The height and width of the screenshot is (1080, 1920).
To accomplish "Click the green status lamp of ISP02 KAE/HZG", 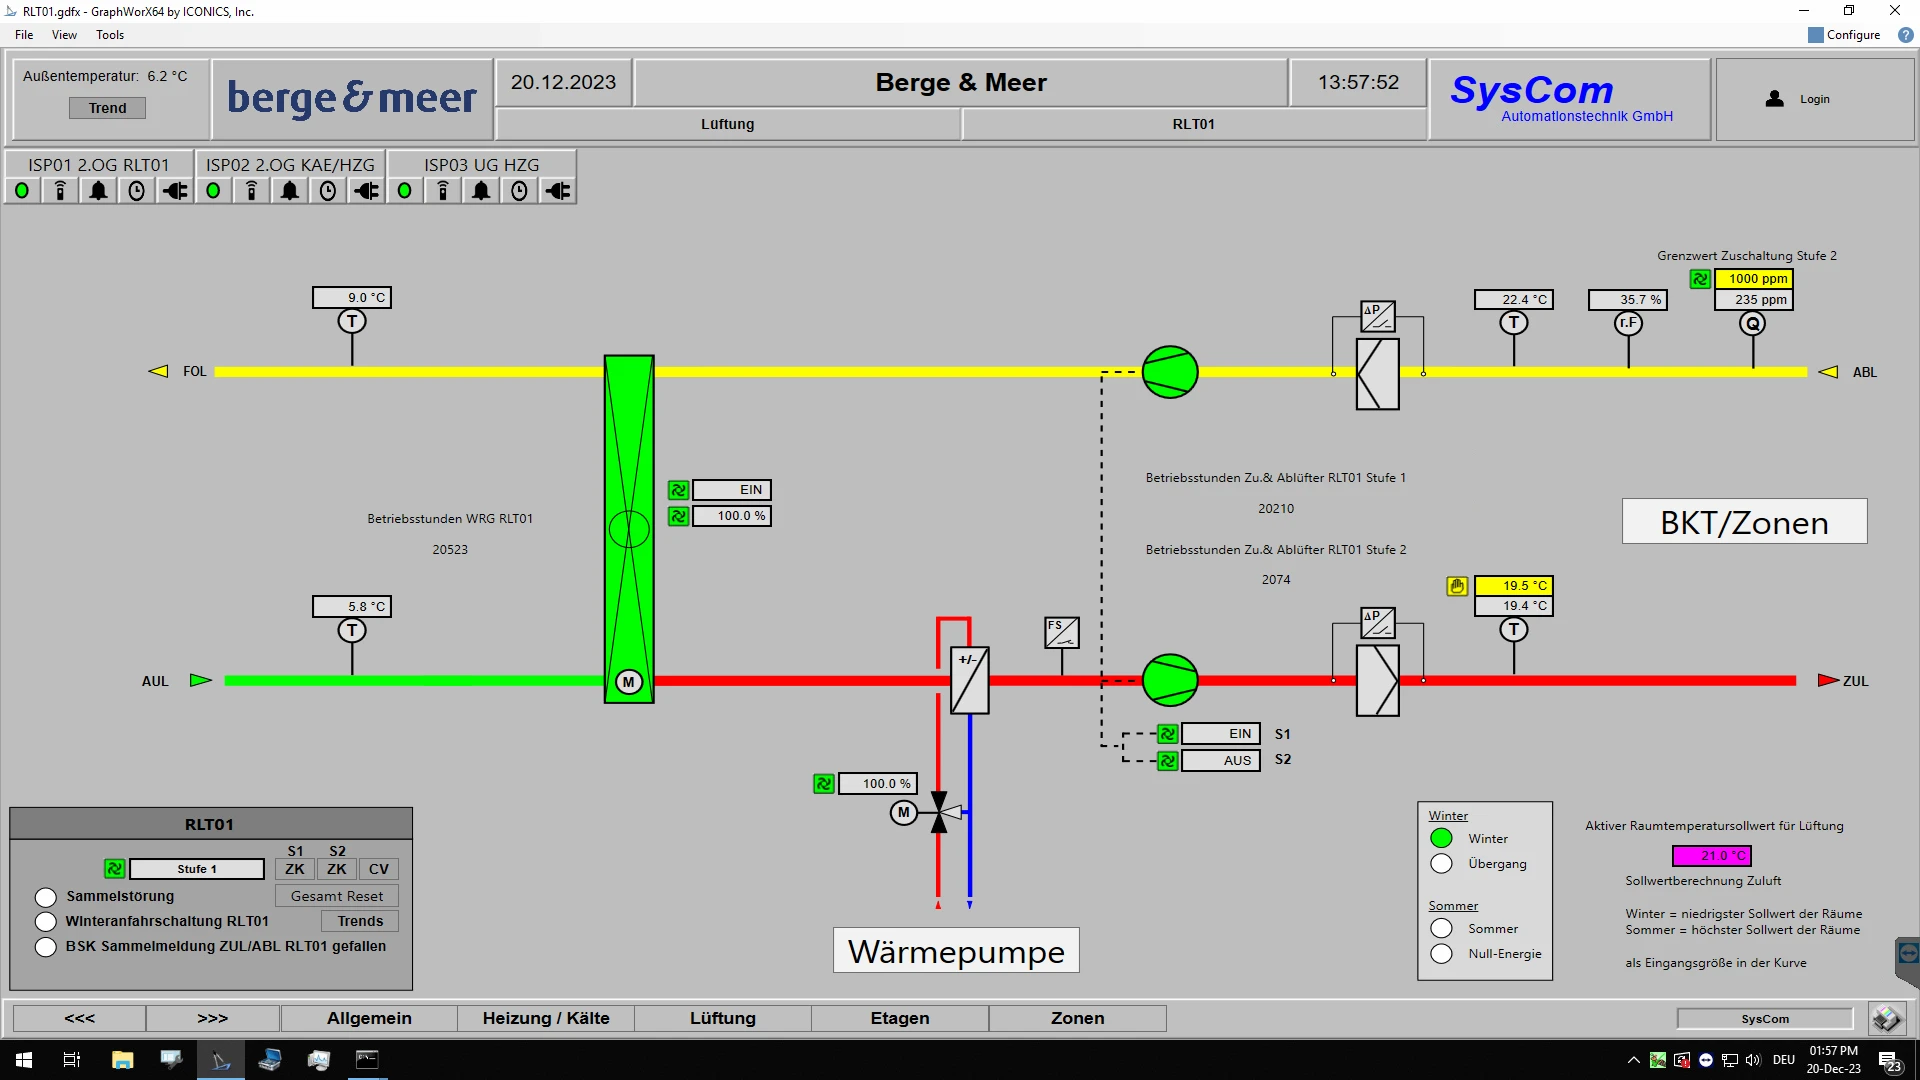I will (x=213, y=190).
